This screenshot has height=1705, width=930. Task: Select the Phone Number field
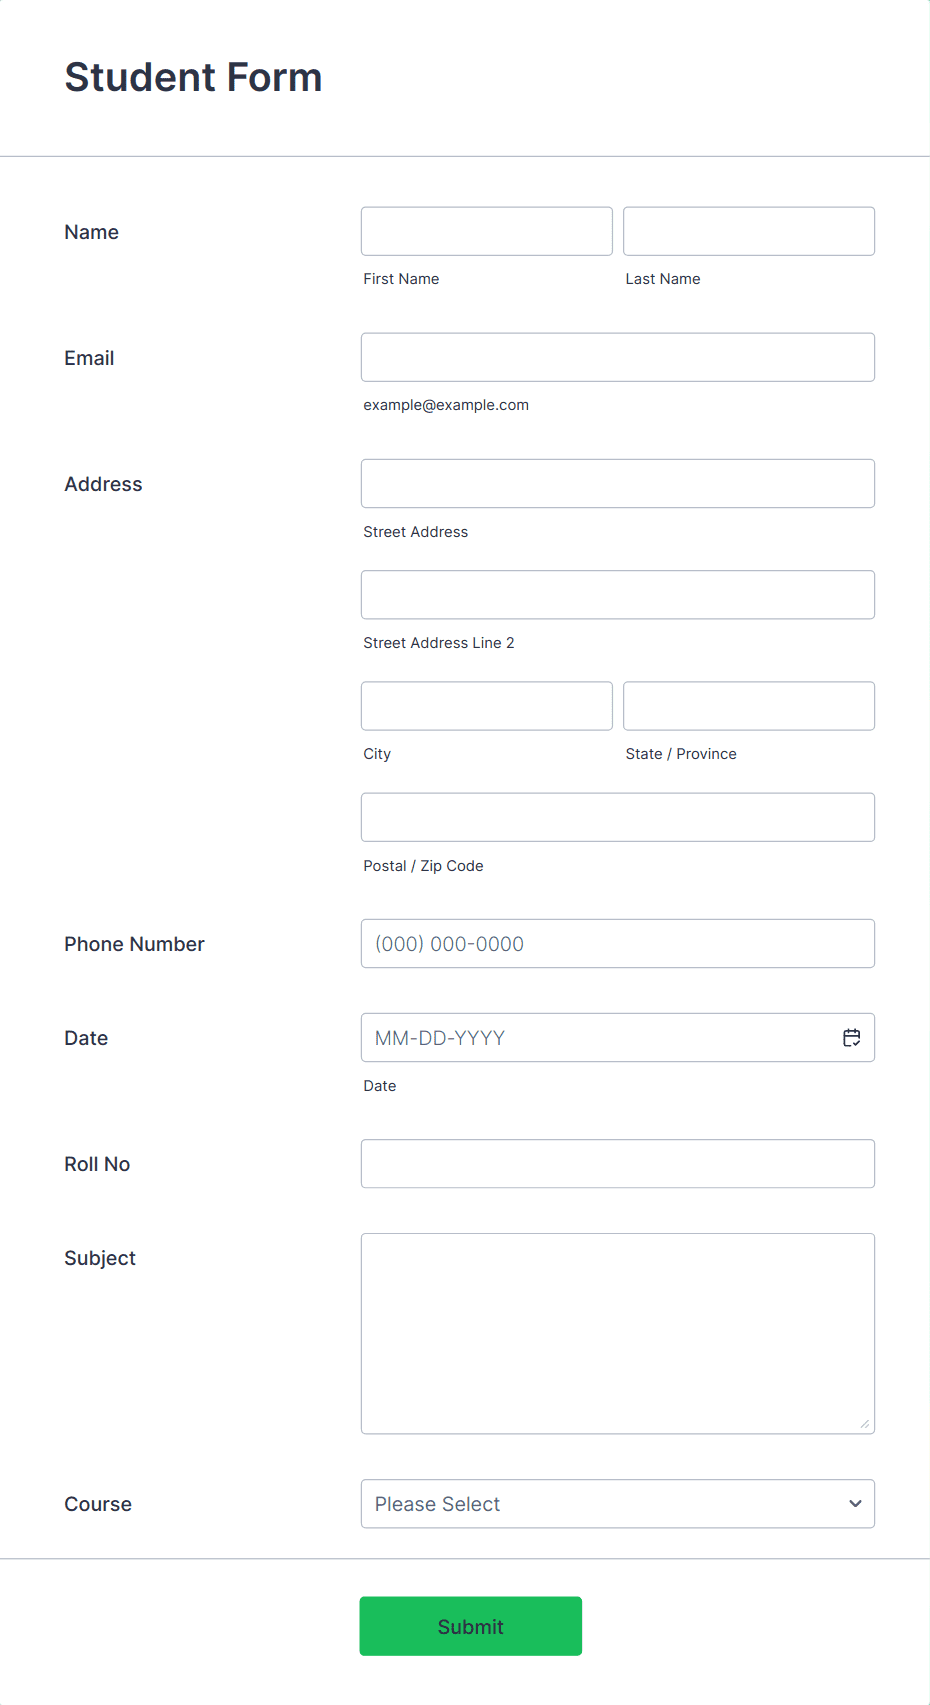point(617,943)
